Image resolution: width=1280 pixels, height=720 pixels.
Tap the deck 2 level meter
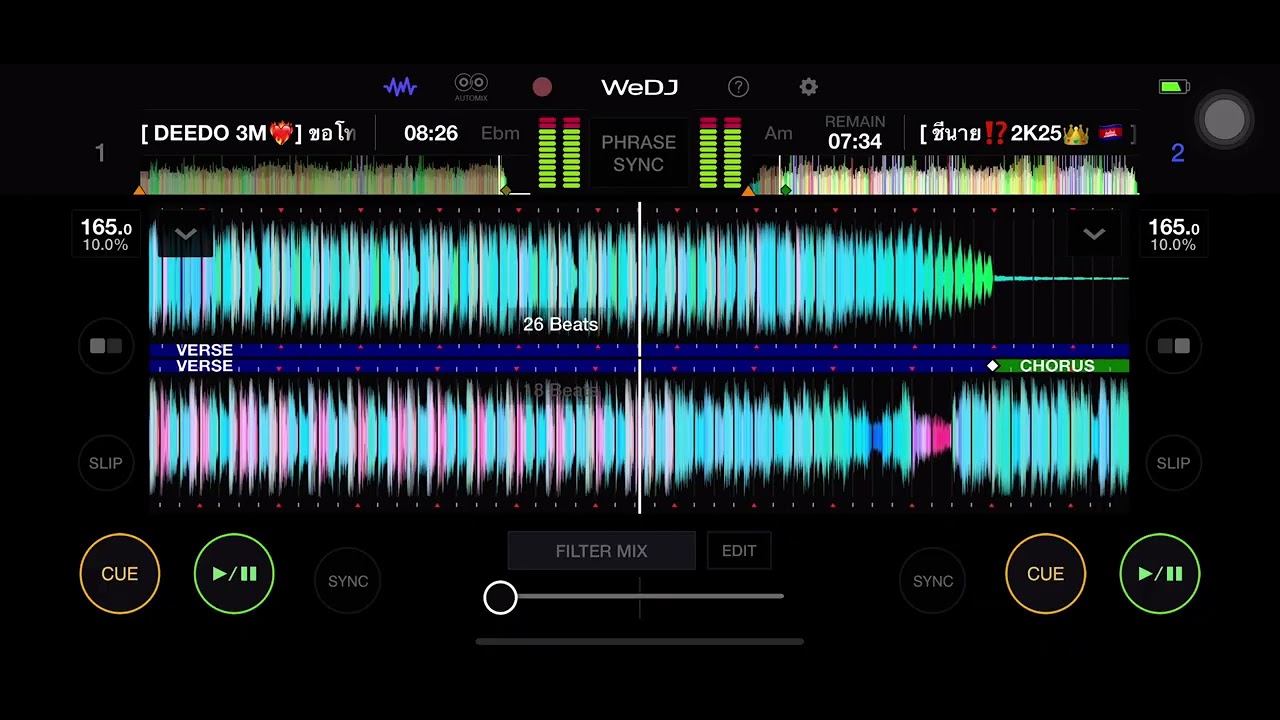click(720, 152)
